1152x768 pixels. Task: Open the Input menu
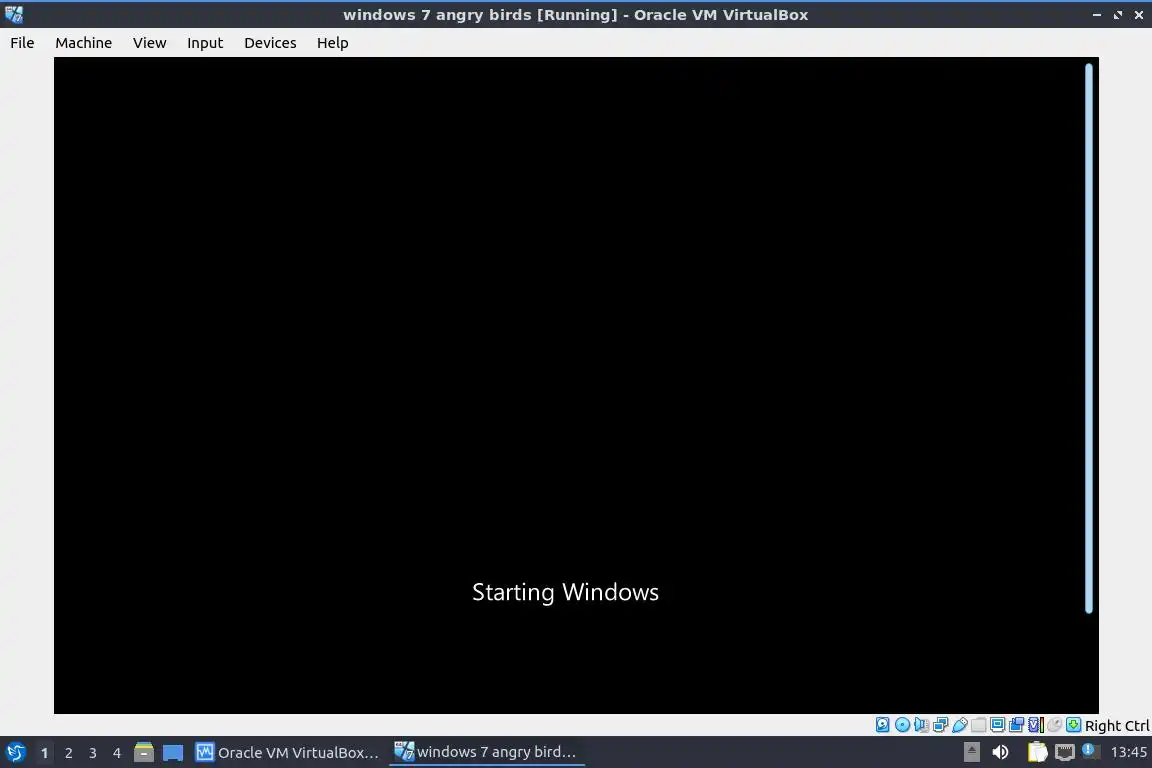point(205,43)
